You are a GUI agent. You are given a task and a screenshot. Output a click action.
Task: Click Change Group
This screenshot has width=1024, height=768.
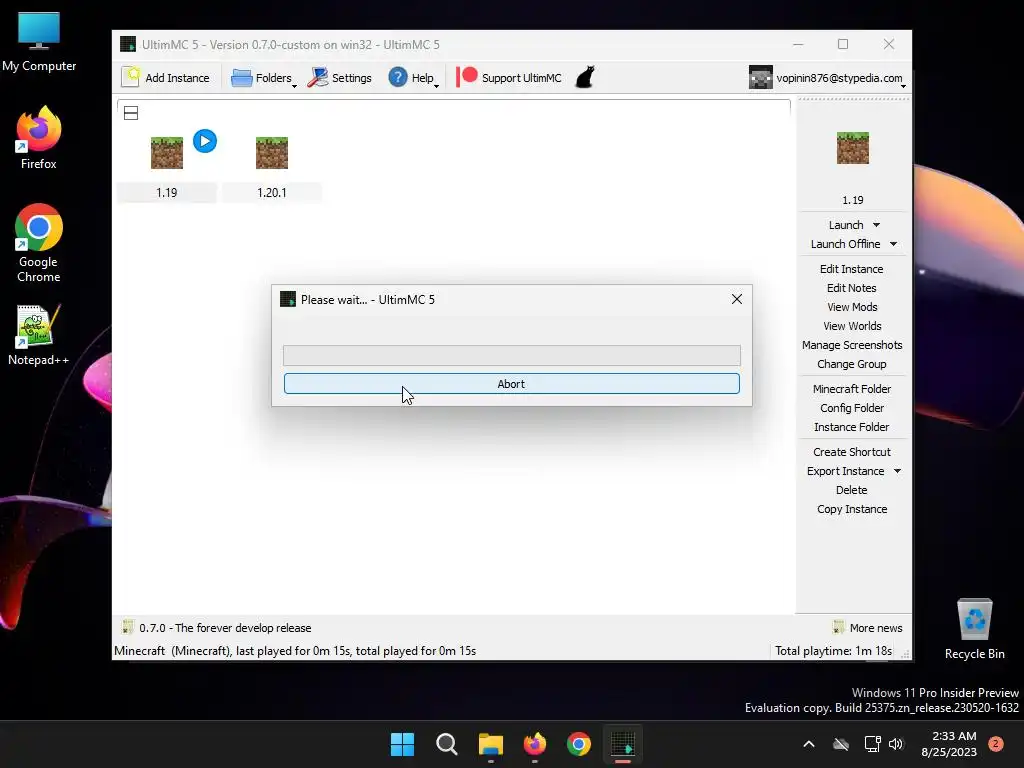pyautogui.click(x=852, y=364)
